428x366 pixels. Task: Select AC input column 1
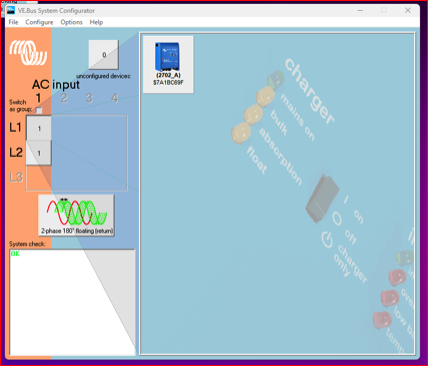click(x=39, y=98)
